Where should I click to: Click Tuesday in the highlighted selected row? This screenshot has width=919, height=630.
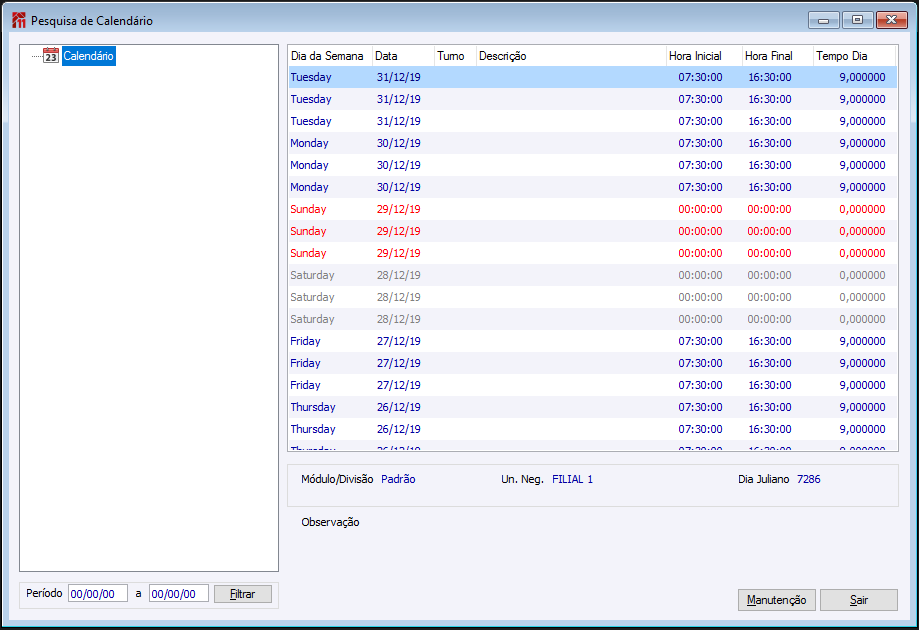[x=311, y=77]
